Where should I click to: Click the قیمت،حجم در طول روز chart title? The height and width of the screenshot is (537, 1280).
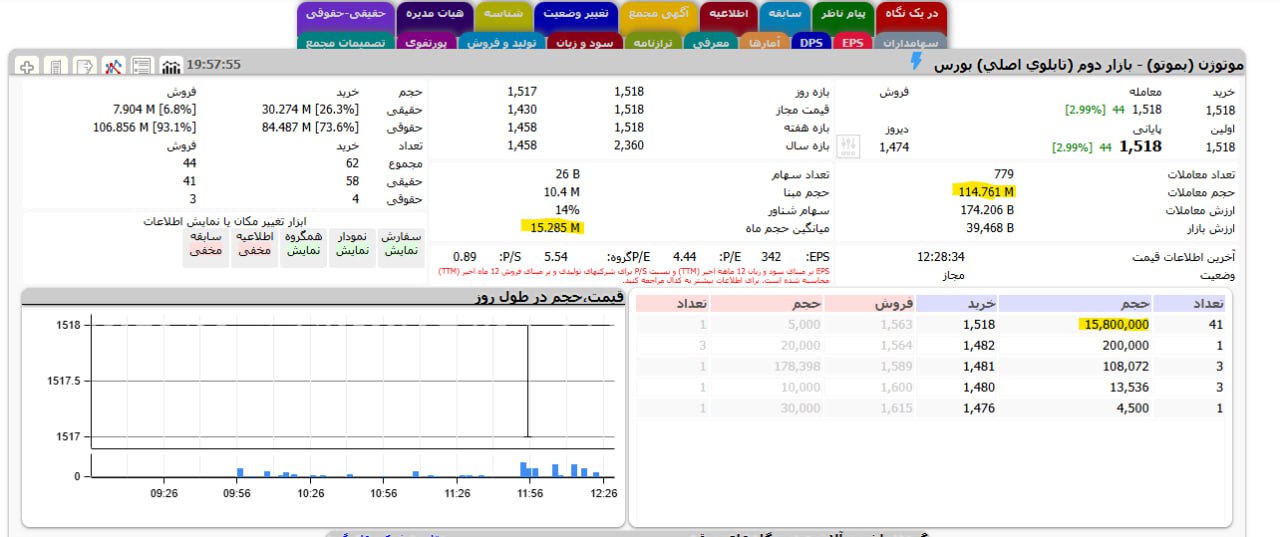point(549,296)
